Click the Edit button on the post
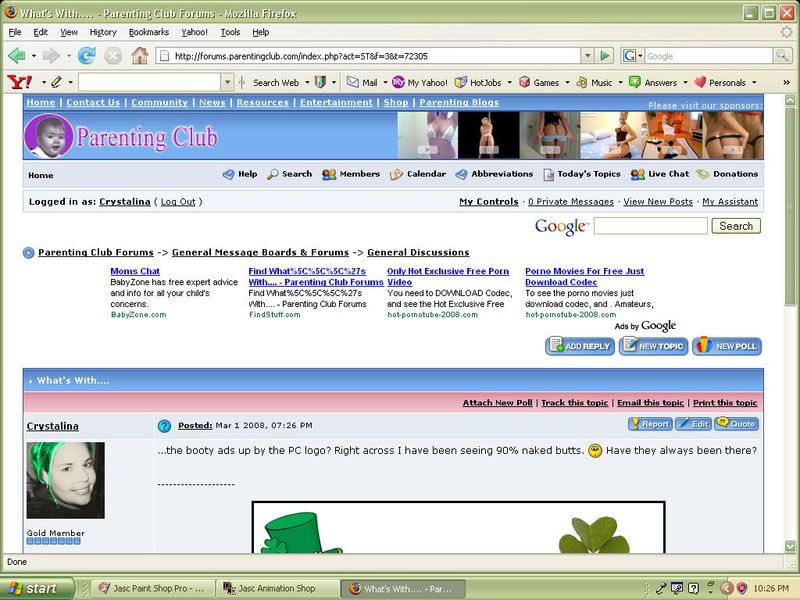 [x=694, y=424]
